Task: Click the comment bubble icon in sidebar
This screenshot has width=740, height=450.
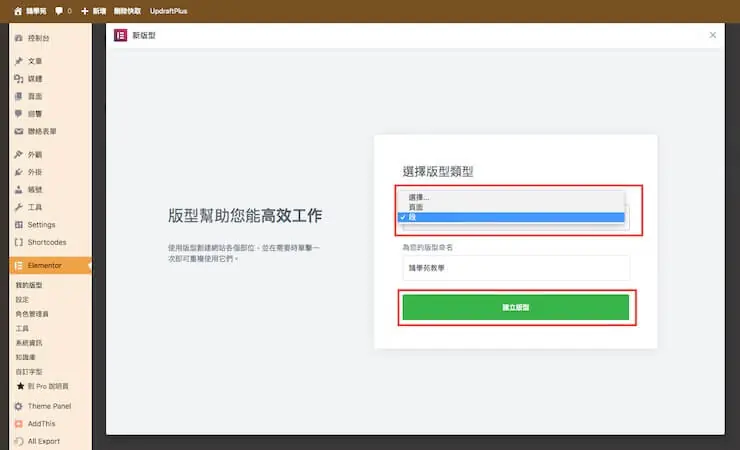Action: [x=18, y=114]
